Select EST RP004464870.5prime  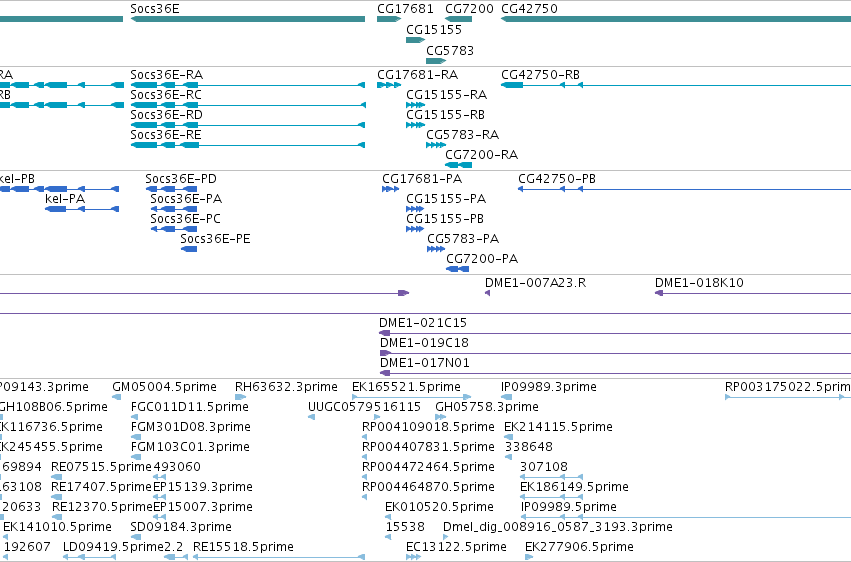429,487
